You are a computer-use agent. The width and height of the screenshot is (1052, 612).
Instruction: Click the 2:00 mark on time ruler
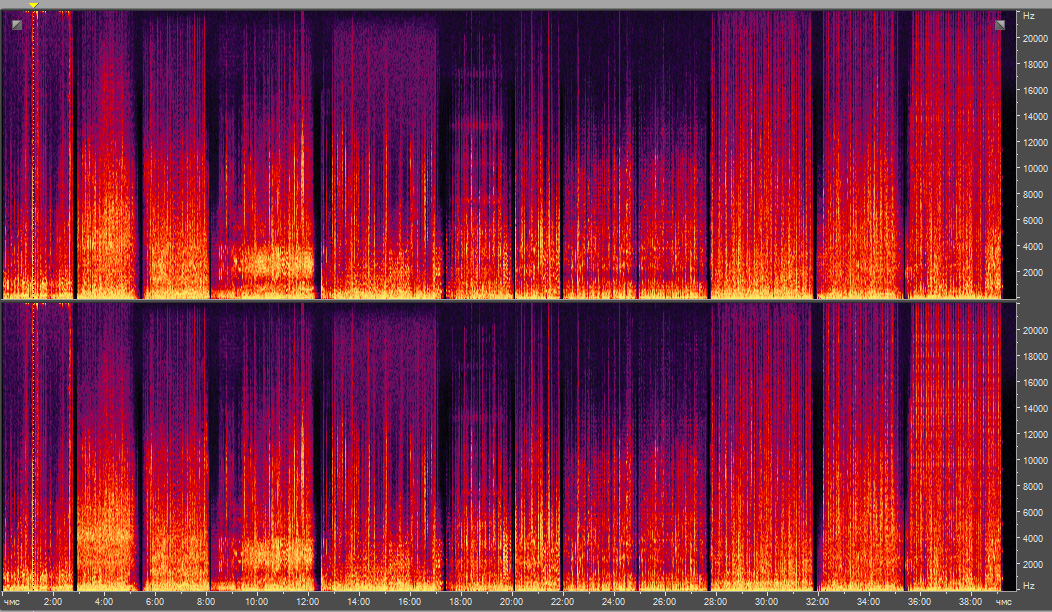coord(53,601)
